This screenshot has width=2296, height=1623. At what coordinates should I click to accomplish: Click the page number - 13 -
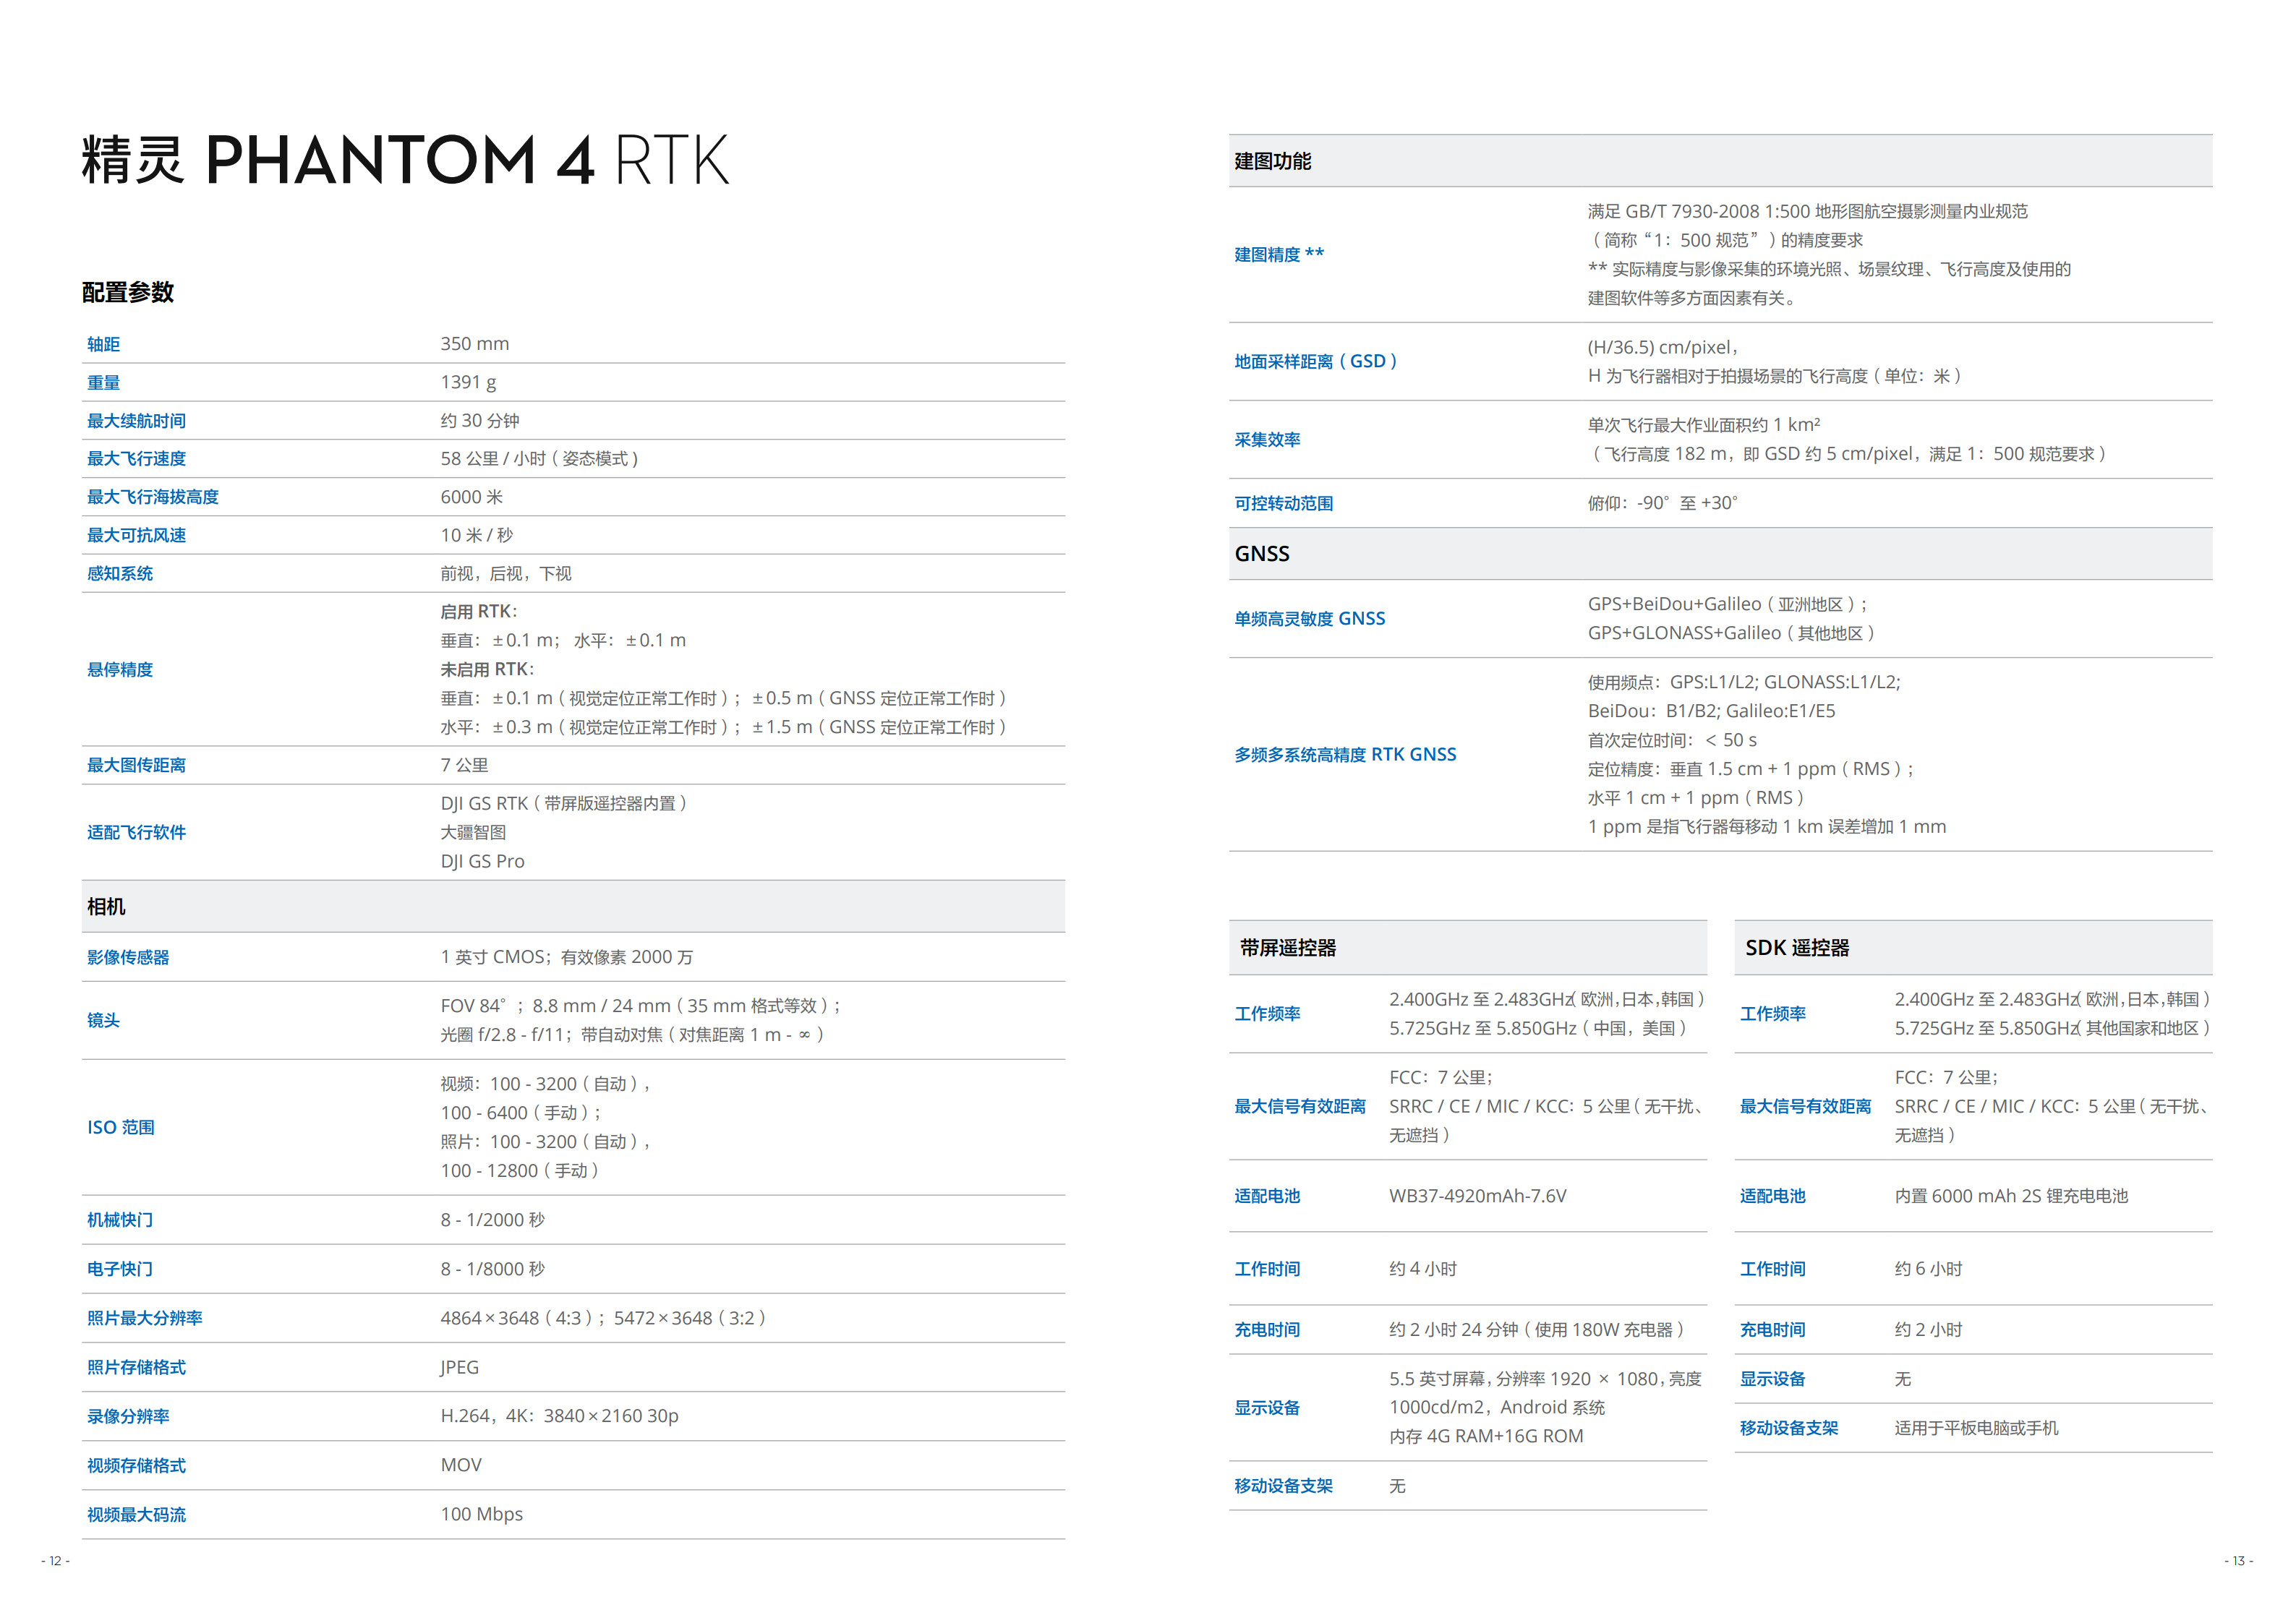tap(2239, 1561)
